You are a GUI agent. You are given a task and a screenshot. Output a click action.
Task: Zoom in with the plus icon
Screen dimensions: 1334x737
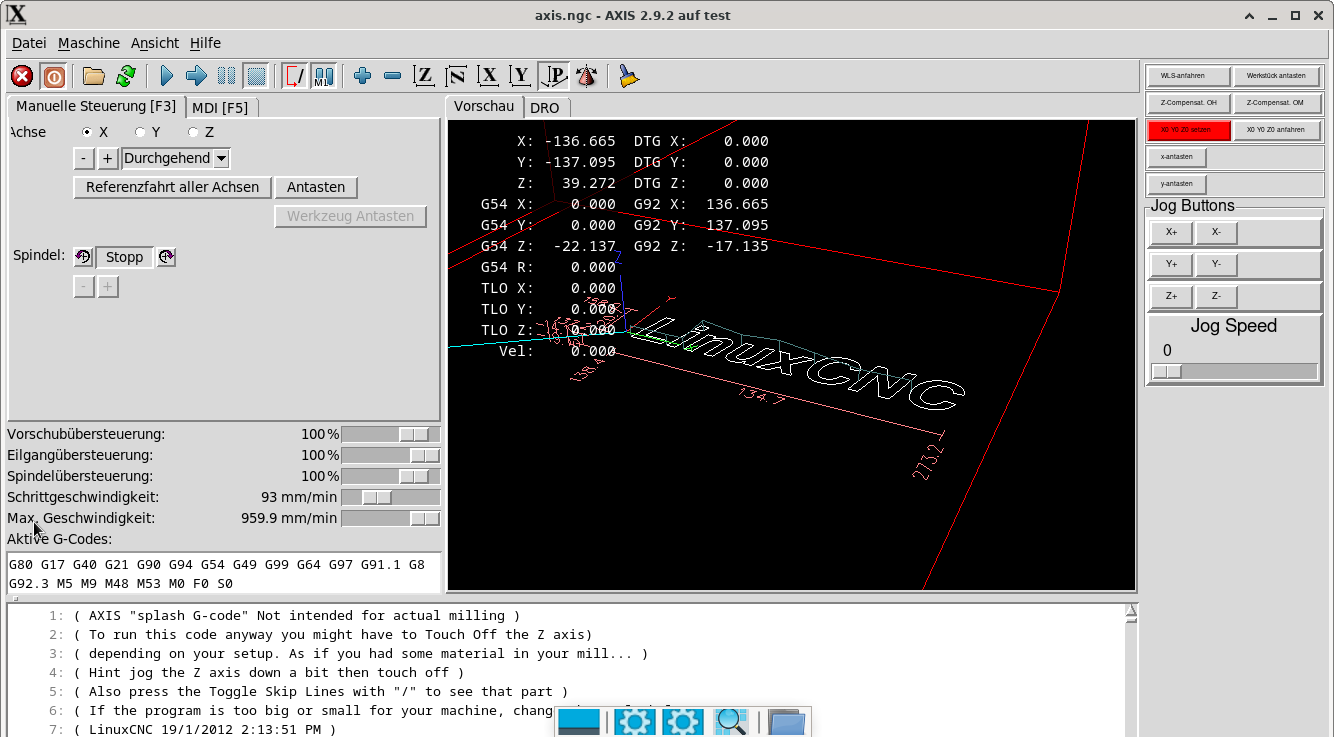(x=363, y=76)
